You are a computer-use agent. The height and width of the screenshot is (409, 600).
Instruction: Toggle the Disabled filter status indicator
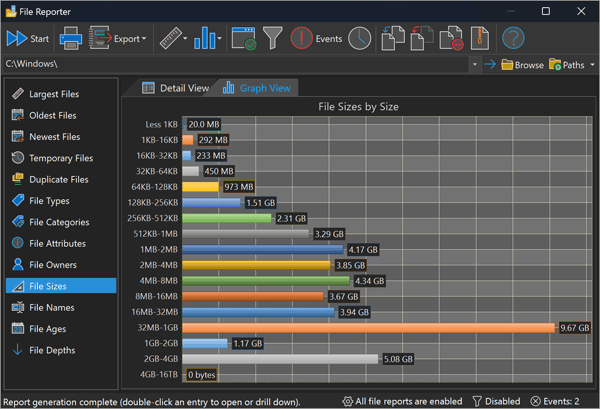point(495,401)
